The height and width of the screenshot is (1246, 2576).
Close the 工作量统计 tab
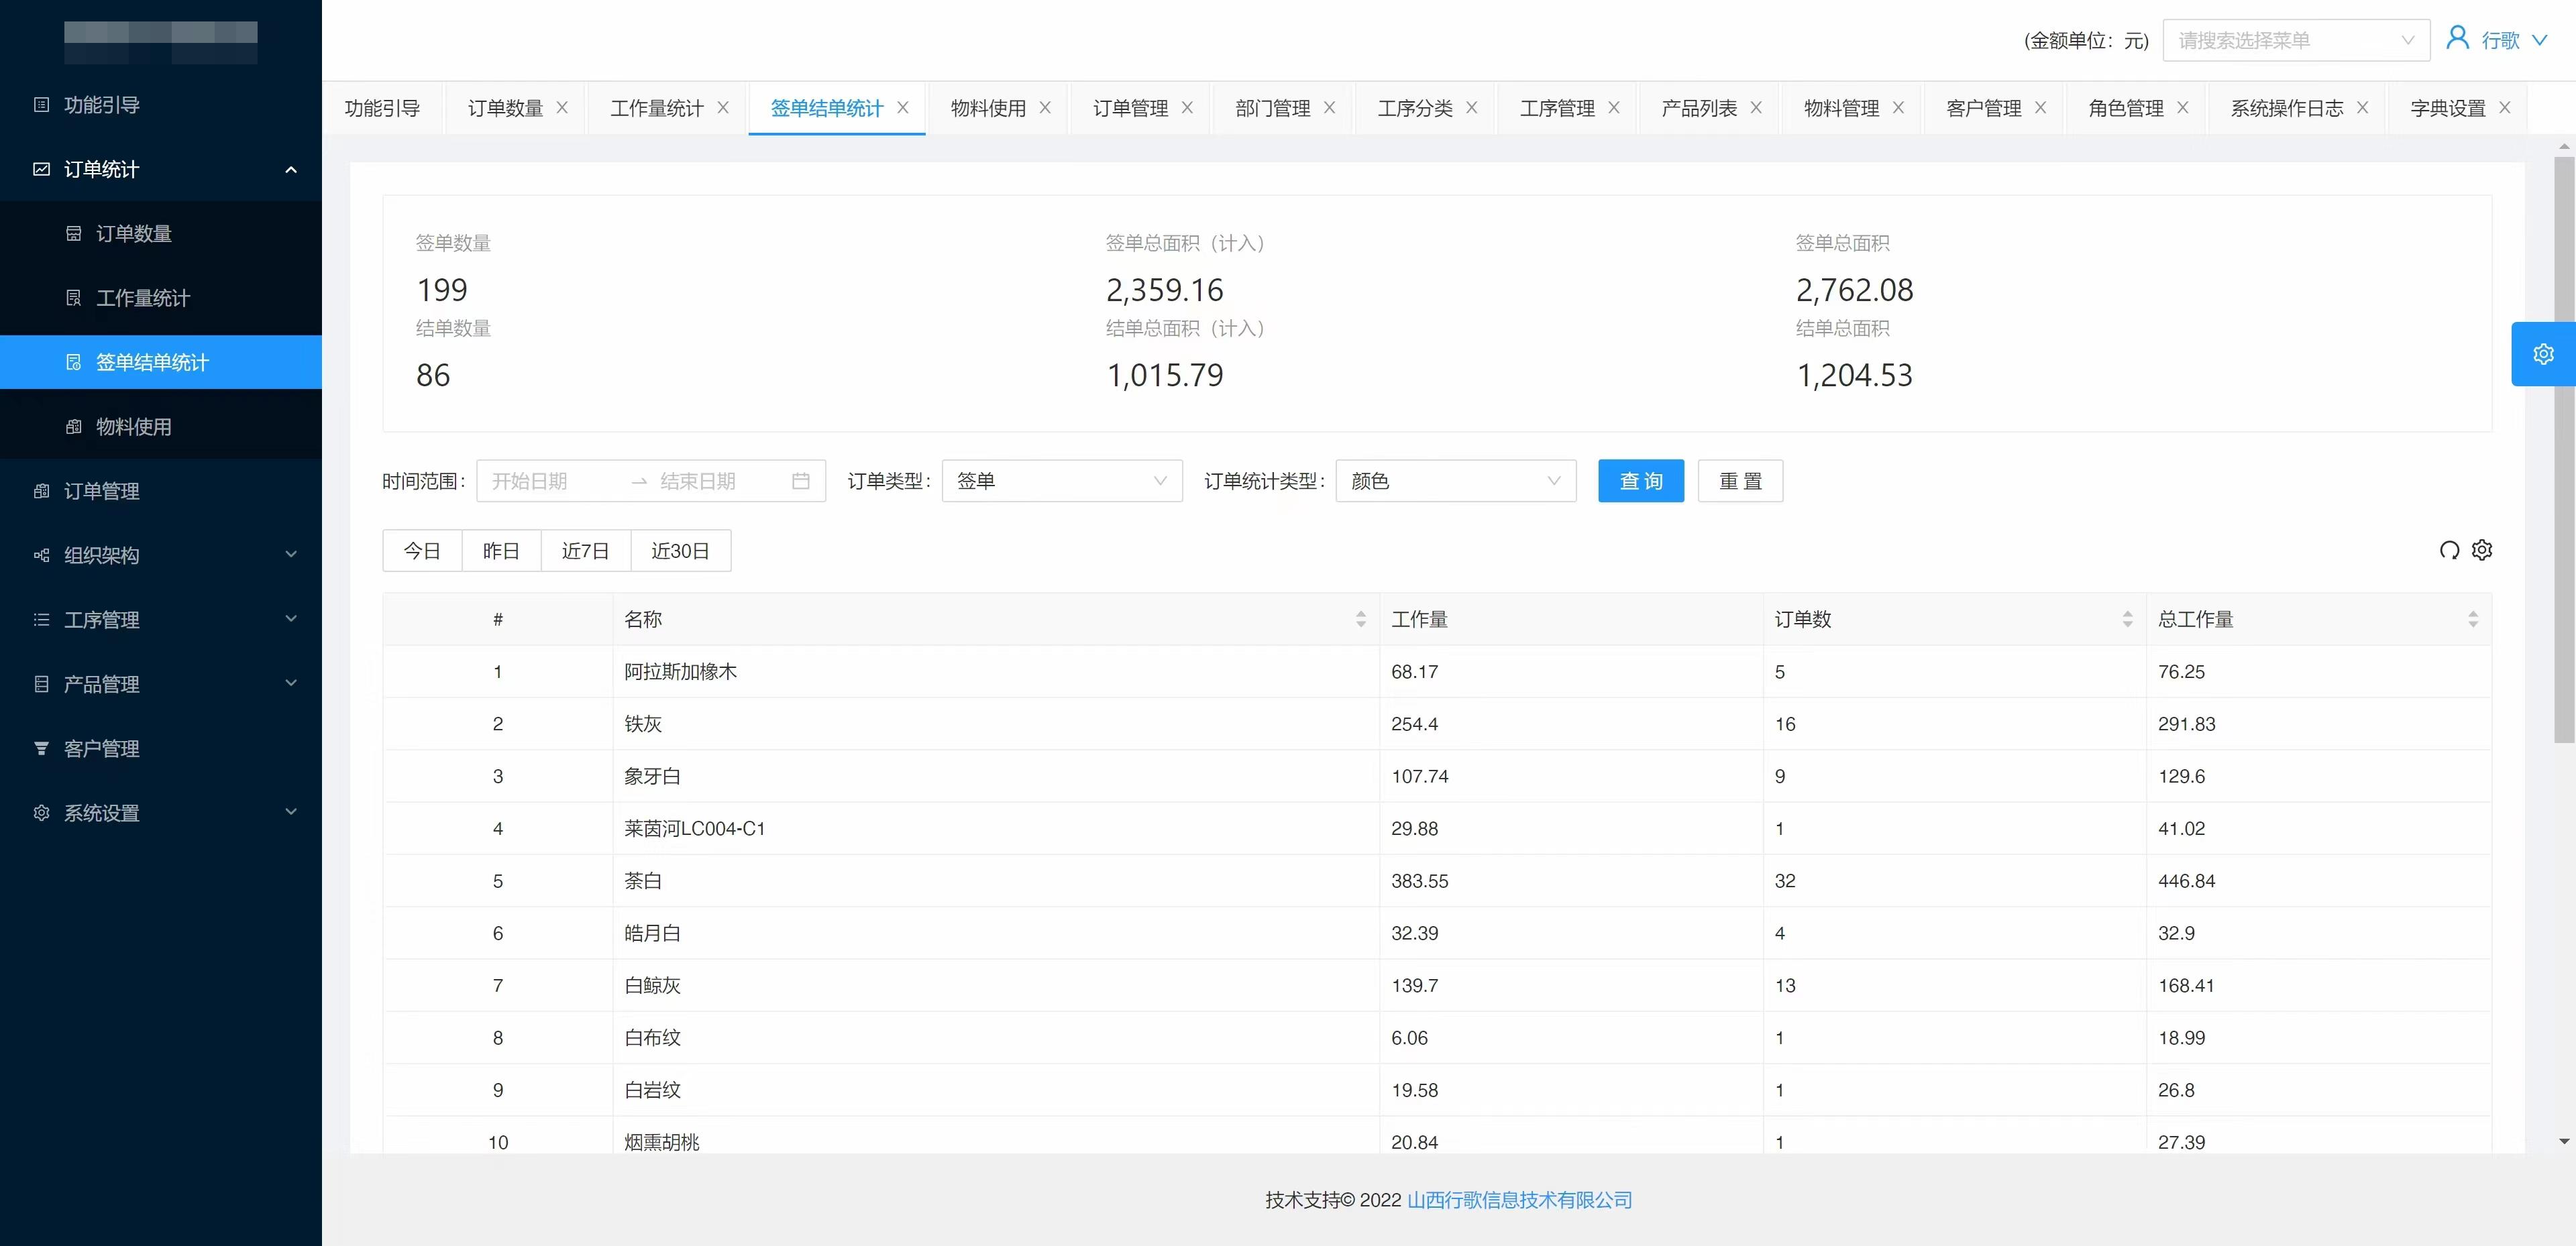[x=723, y=108]
